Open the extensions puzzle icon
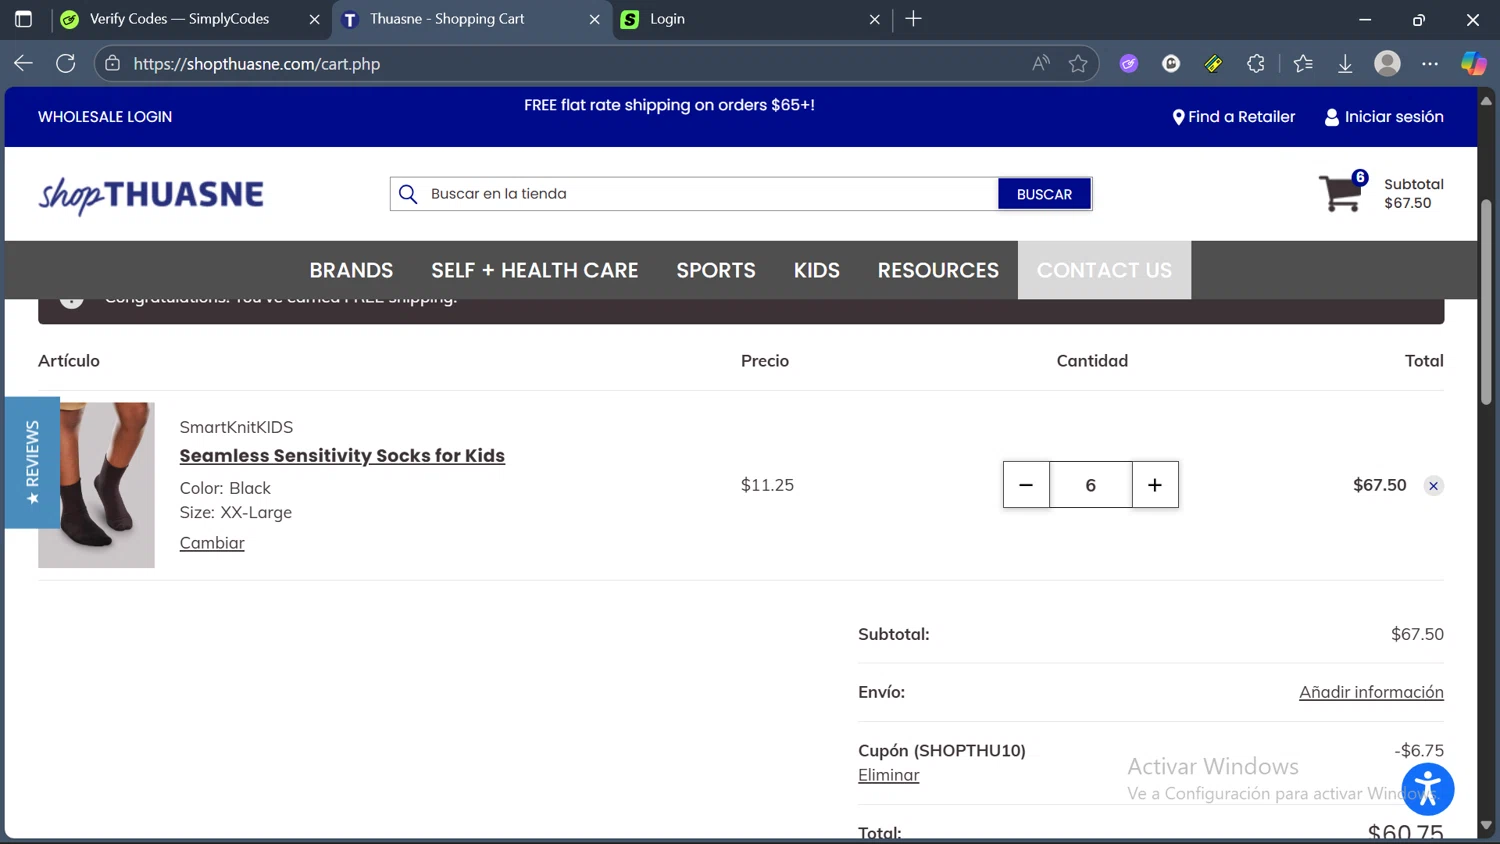The image size is (1500, 844). [1256, 63]
